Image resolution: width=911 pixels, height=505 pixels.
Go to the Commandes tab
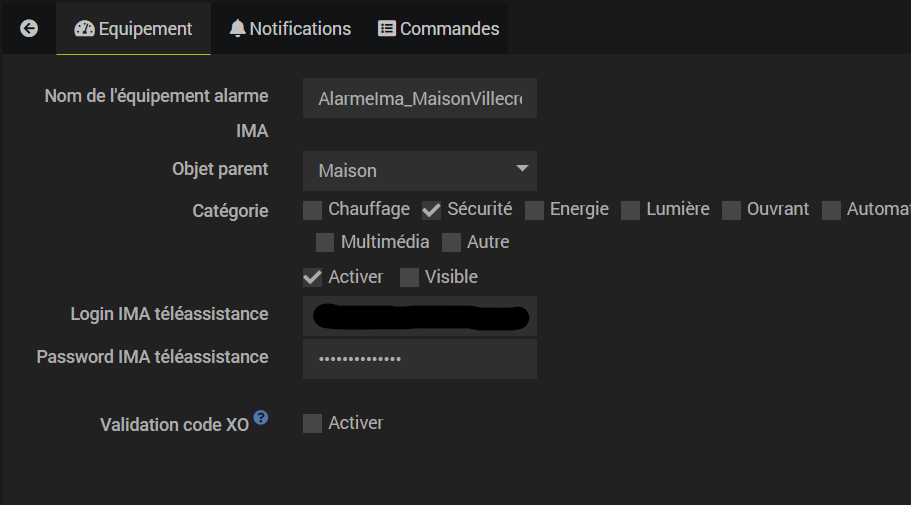pos(439,29)
